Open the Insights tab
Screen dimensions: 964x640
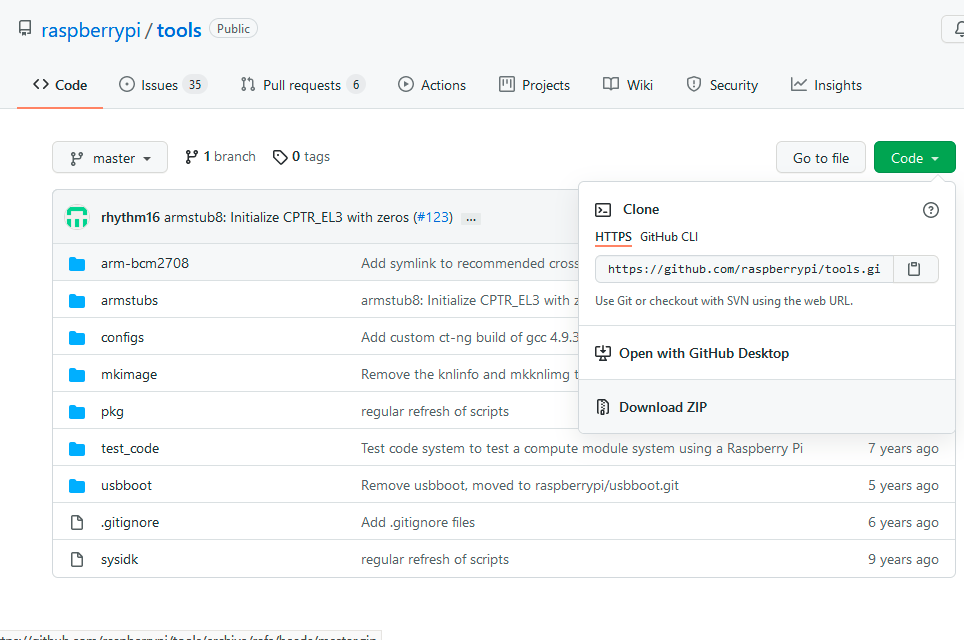tap(826, 85)
